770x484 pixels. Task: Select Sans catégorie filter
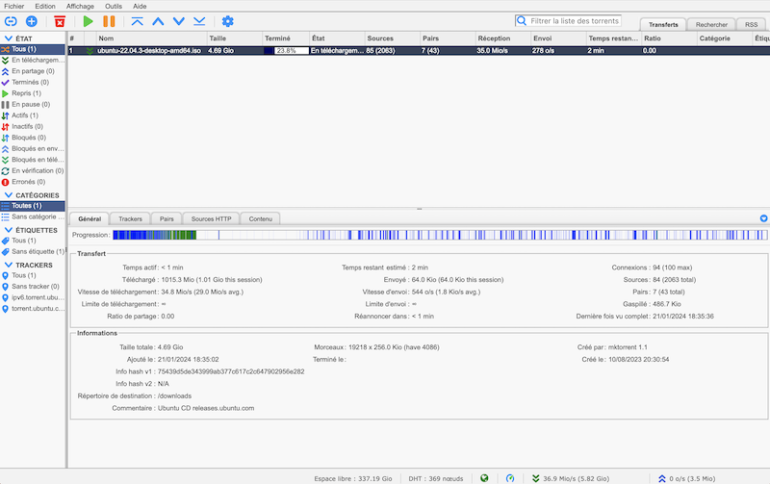32,216
